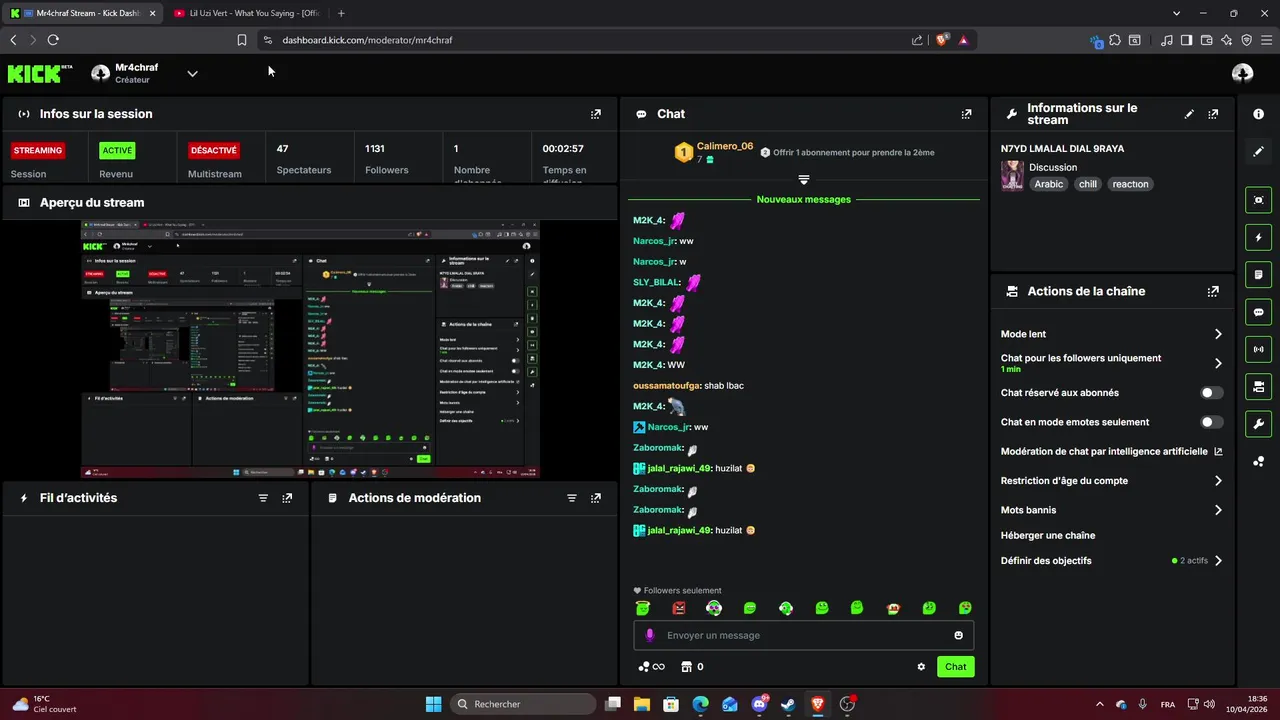Open chat settings gear icon
The image size is (1280, 720).
tap(921, 667)
